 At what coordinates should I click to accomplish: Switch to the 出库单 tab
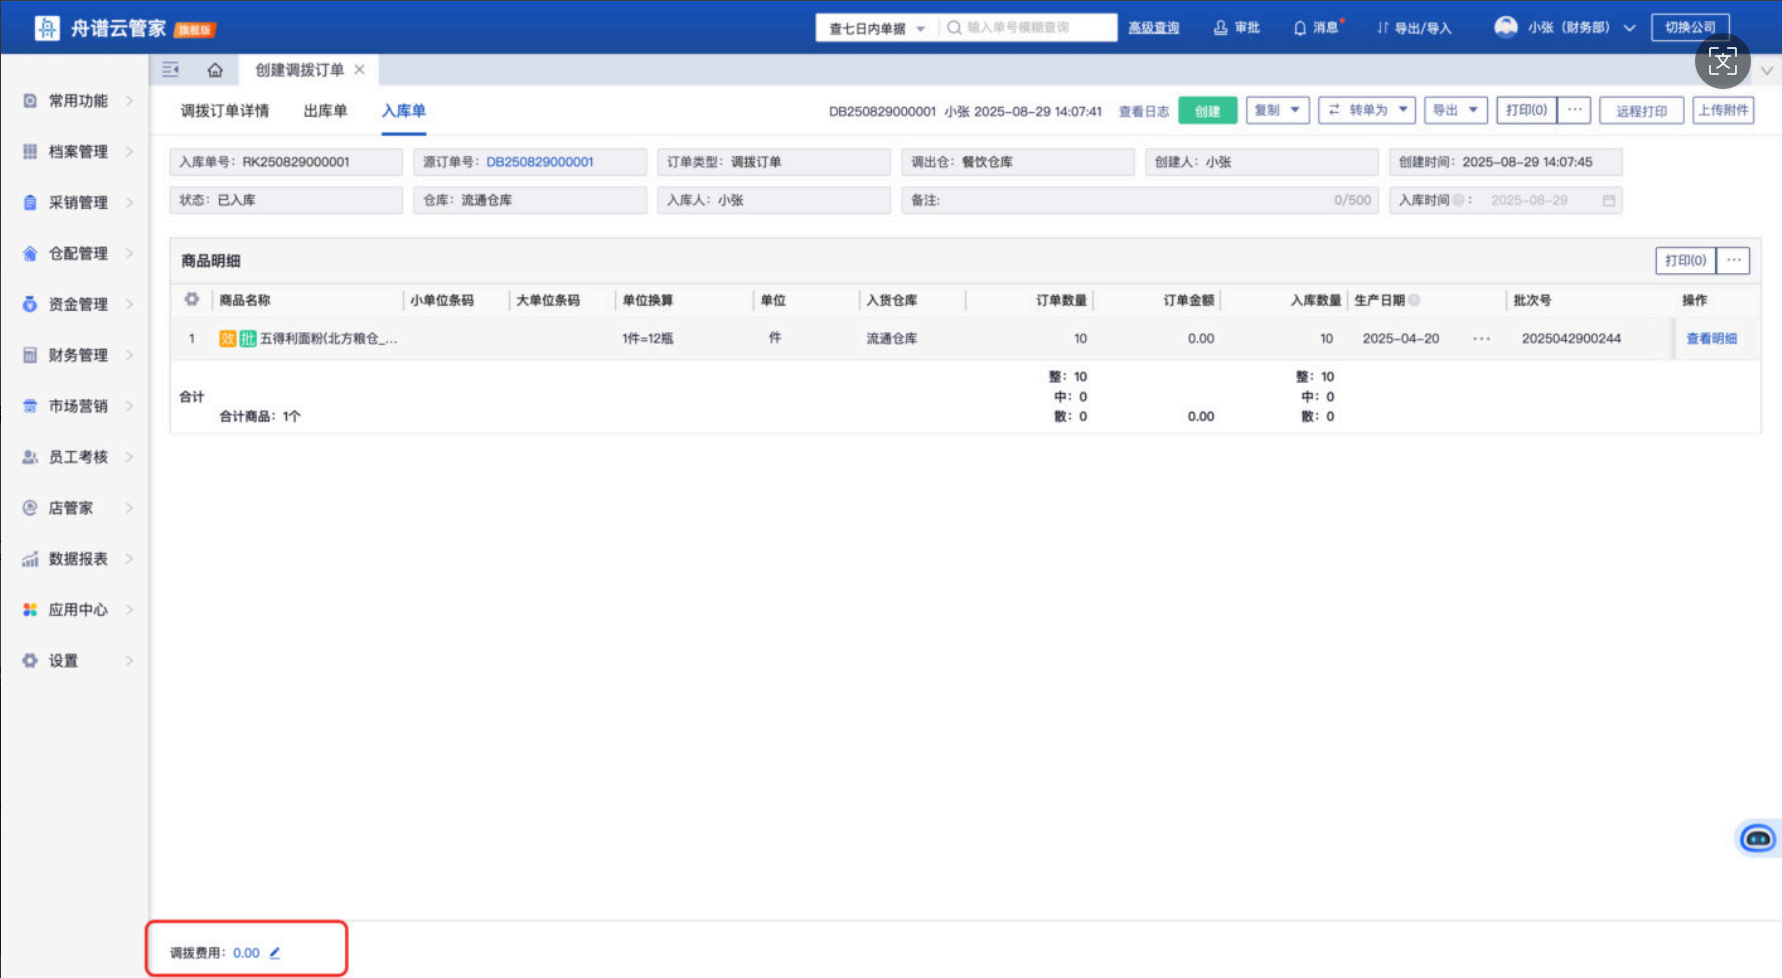325,111
